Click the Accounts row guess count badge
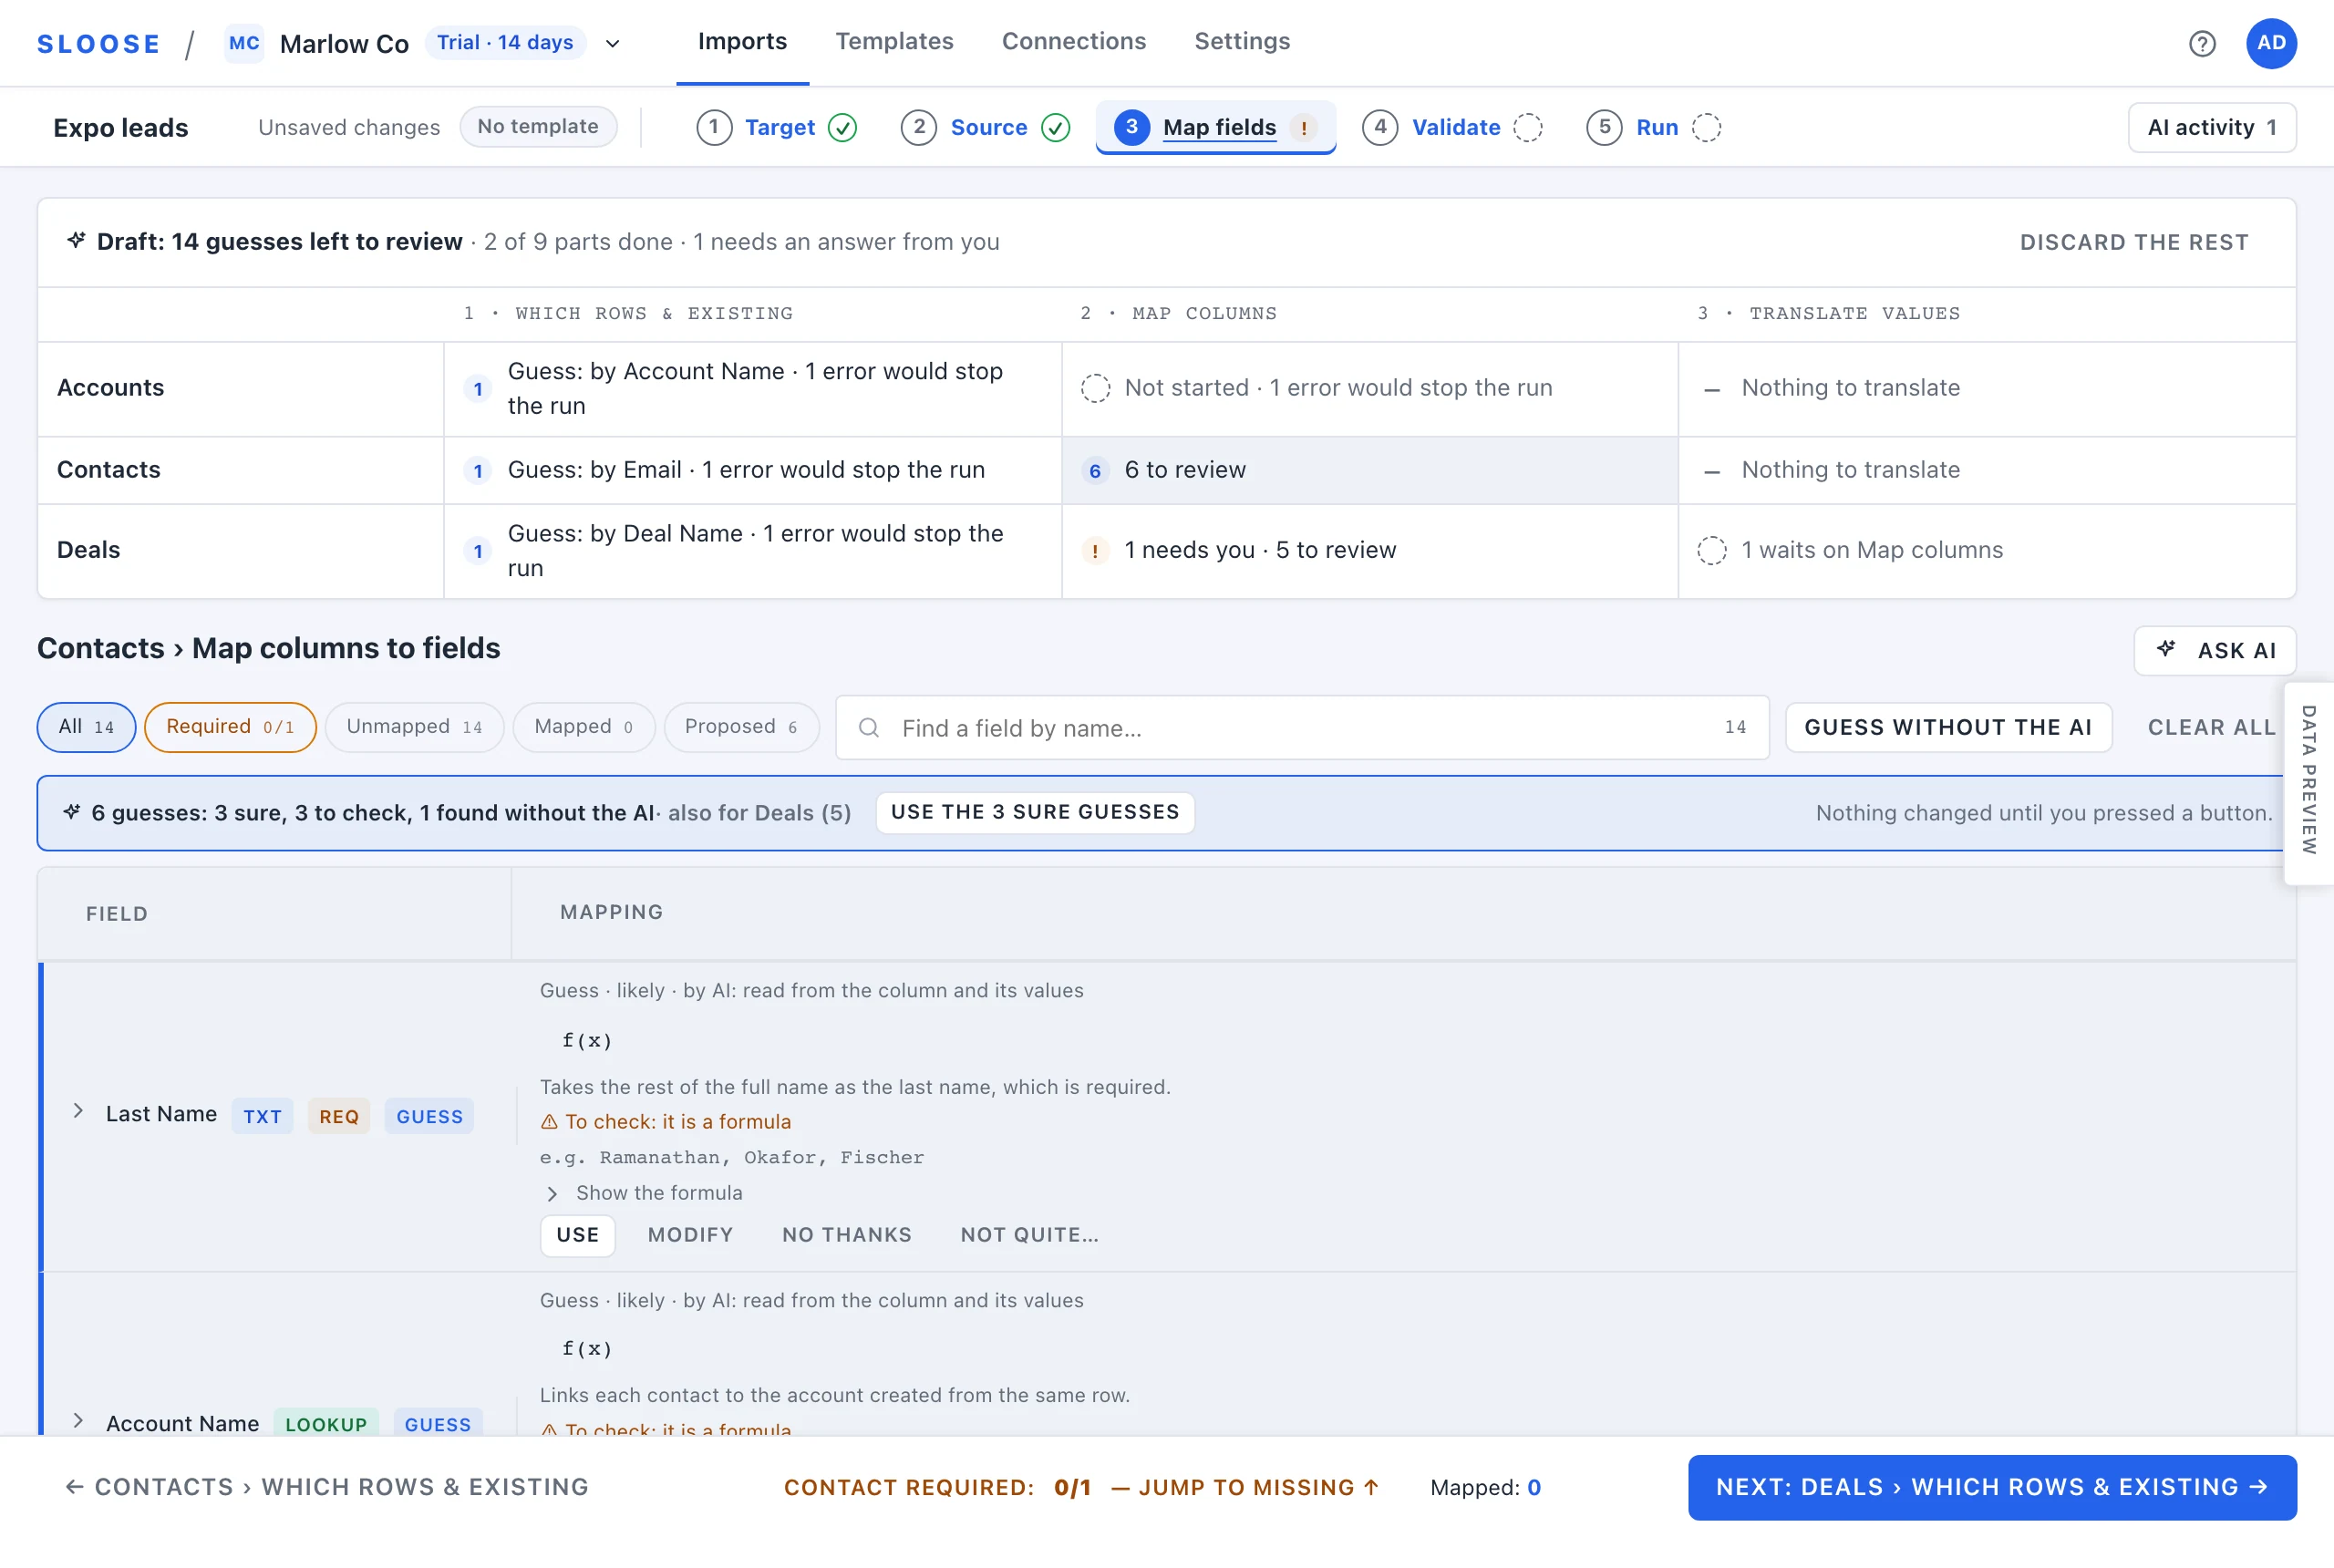Image resolution: width=2334 pixels, height=1568 pixels. pyautogui.click(x=478, y=389)
